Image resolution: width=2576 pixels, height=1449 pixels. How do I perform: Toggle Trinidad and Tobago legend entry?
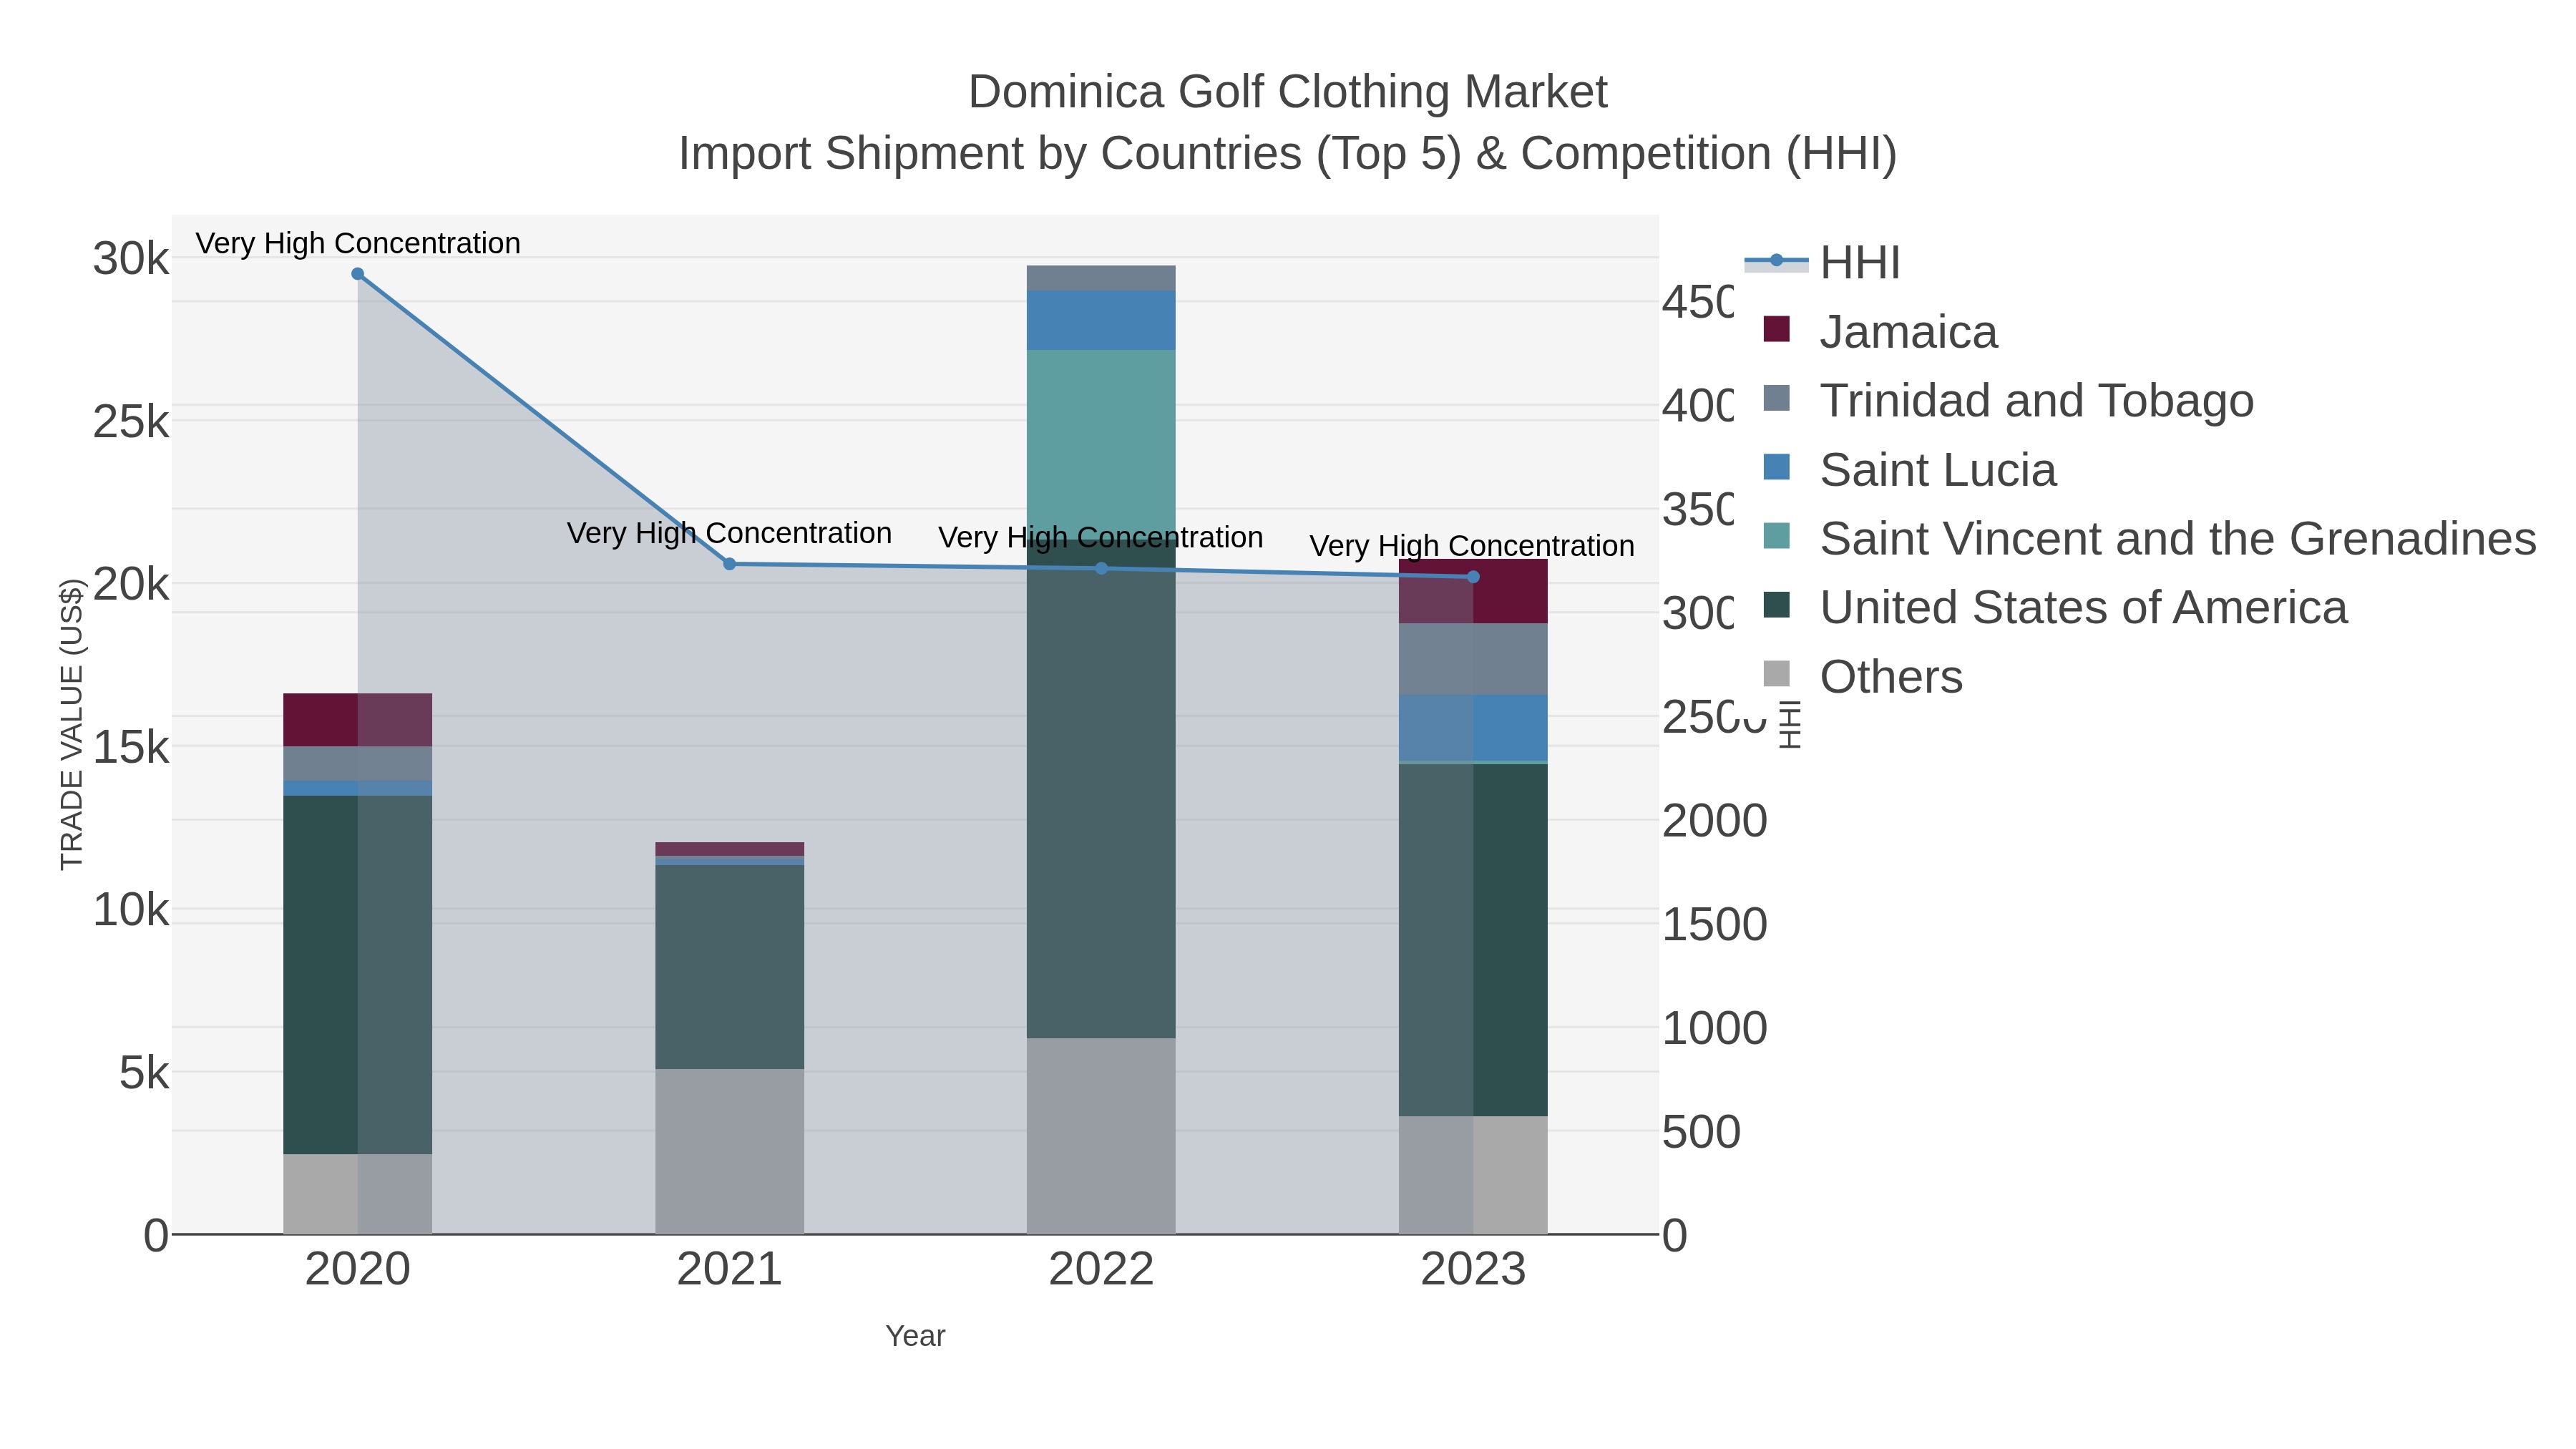point(2000,400)
